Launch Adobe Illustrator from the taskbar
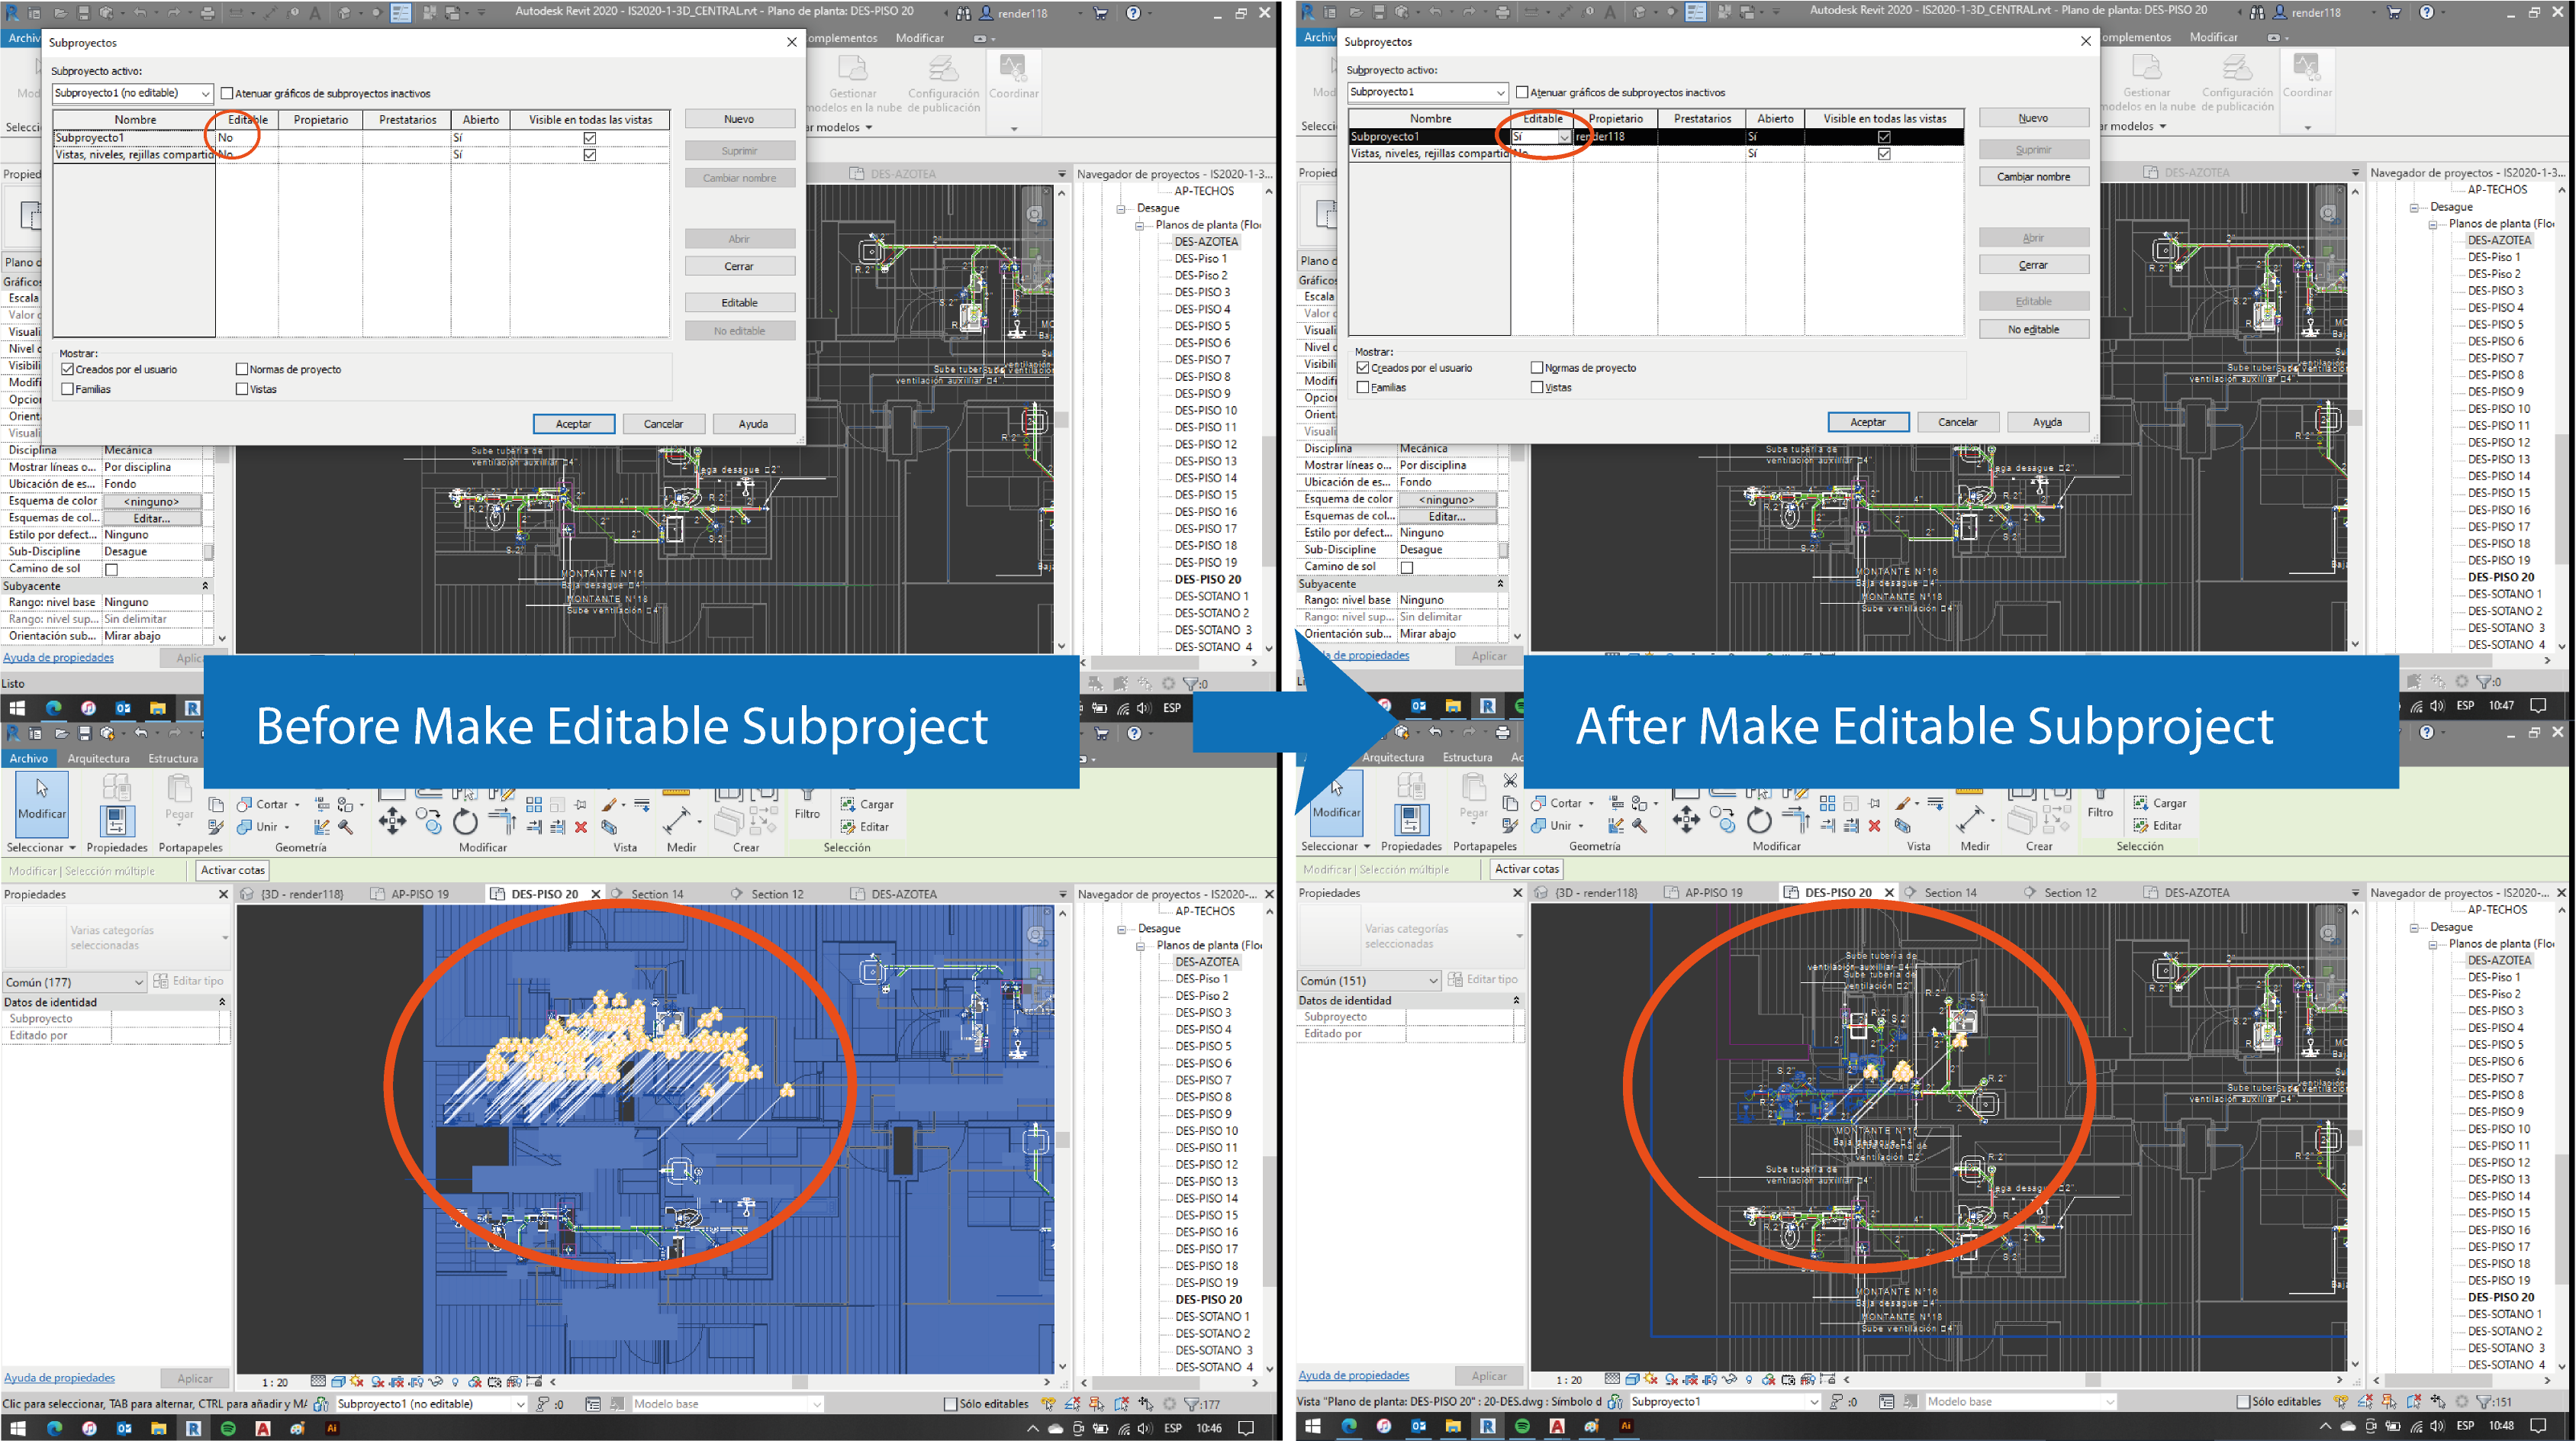 pyautogui.click(x=331, y=1429)
